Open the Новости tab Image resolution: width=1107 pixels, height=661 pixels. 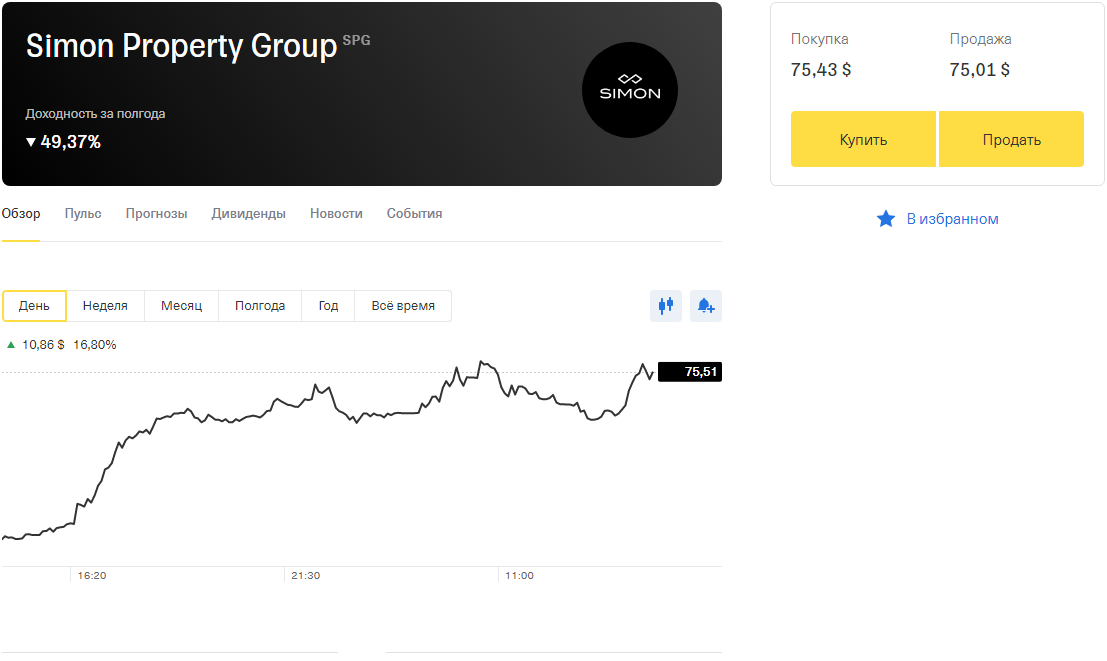point(336,214)
